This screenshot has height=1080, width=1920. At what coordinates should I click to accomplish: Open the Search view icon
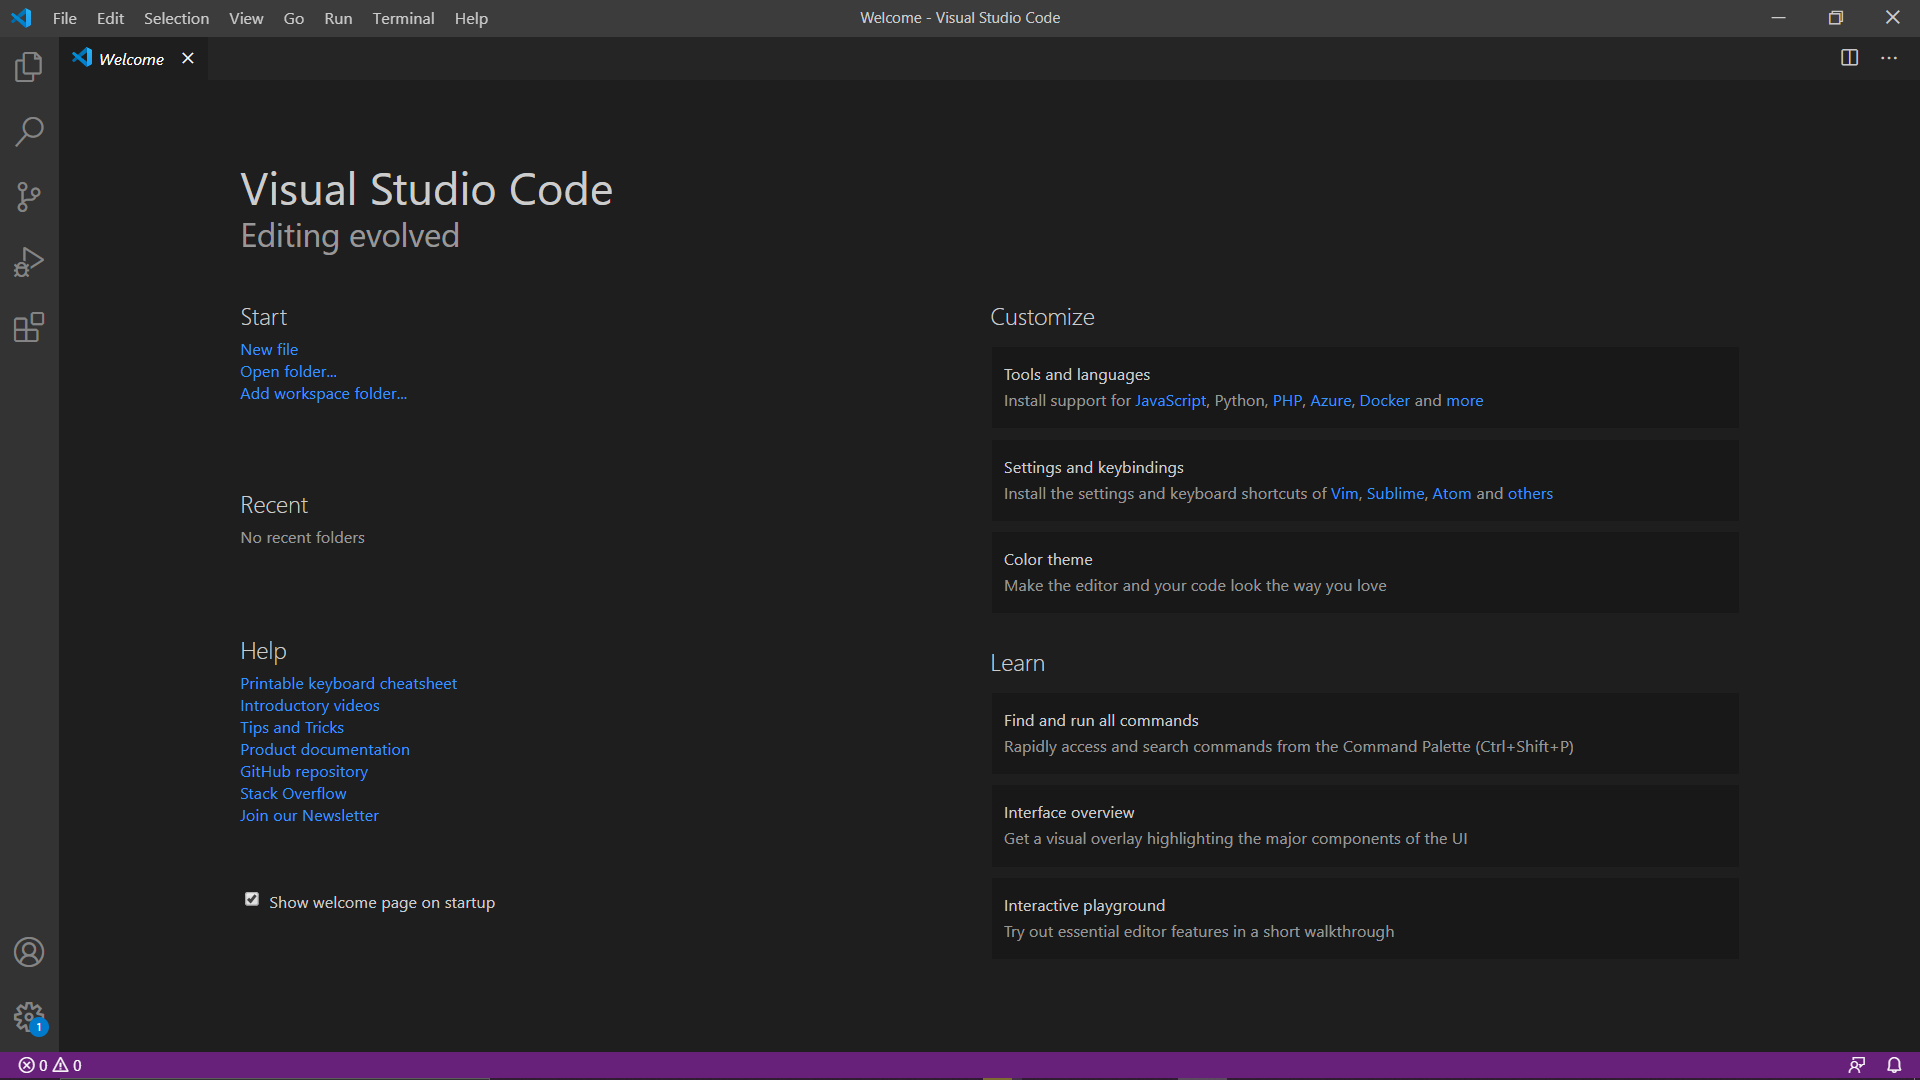point(29,132)
